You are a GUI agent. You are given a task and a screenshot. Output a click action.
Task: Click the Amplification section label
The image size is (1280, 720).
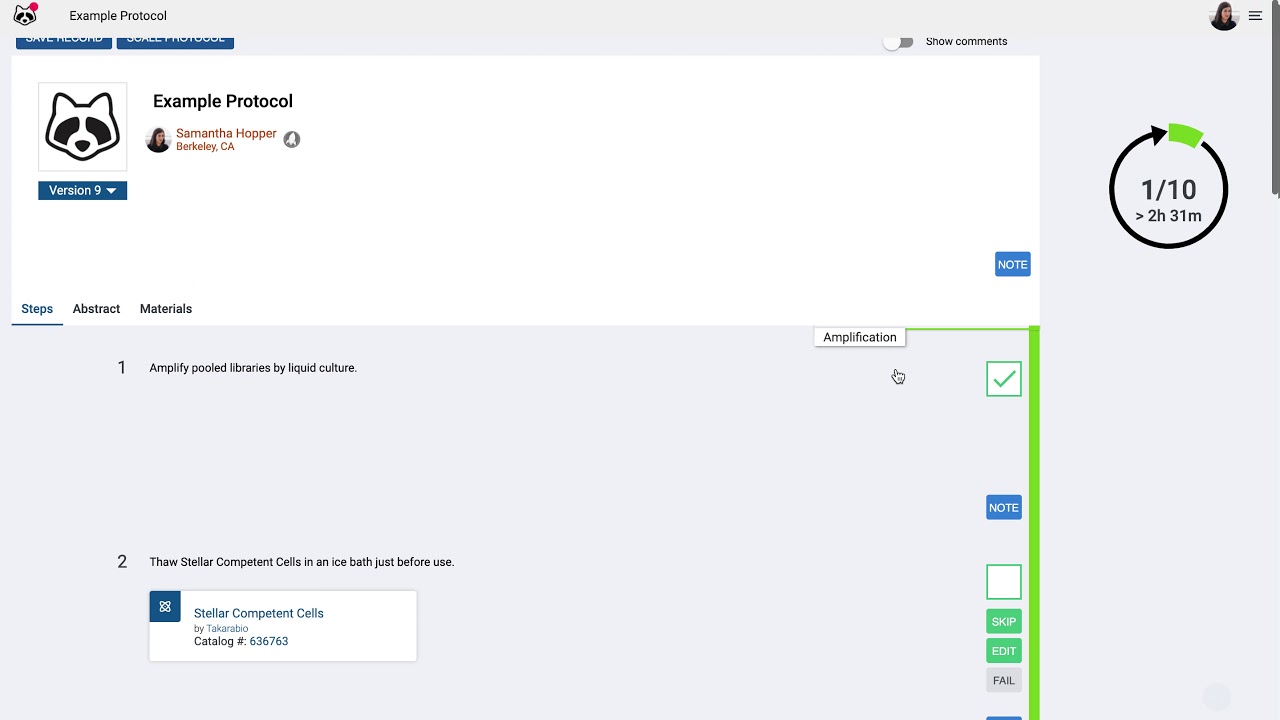point(860,337)
